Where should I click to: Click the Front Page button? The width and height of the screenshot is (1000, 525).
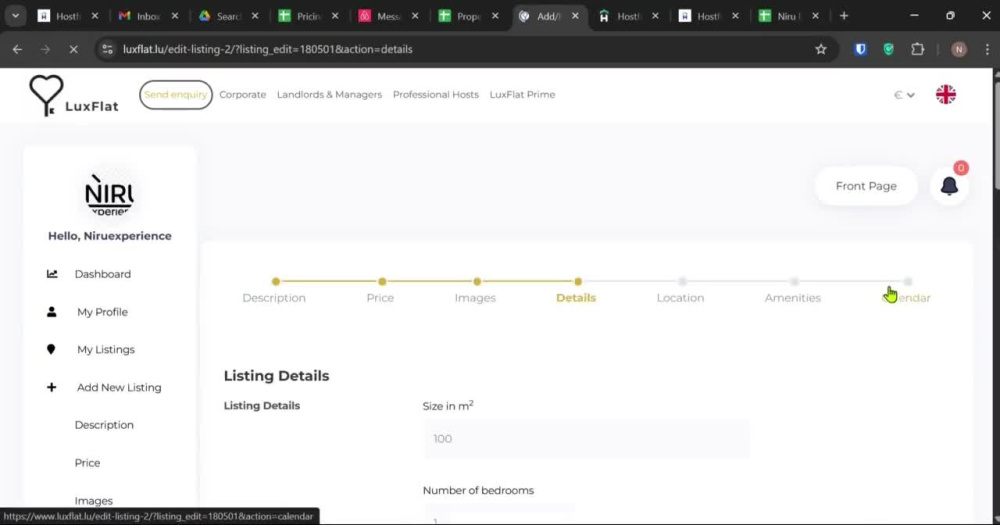tap(866, 186)
